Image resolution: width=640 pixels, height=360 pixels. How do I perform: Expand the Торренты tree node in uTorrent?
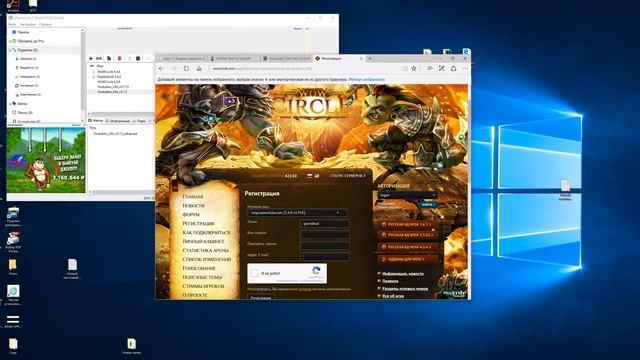10,50
